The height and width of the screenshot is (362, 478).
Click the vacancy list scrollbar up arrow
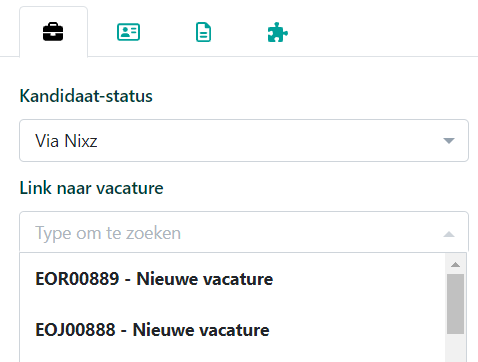tap(455, 265)
